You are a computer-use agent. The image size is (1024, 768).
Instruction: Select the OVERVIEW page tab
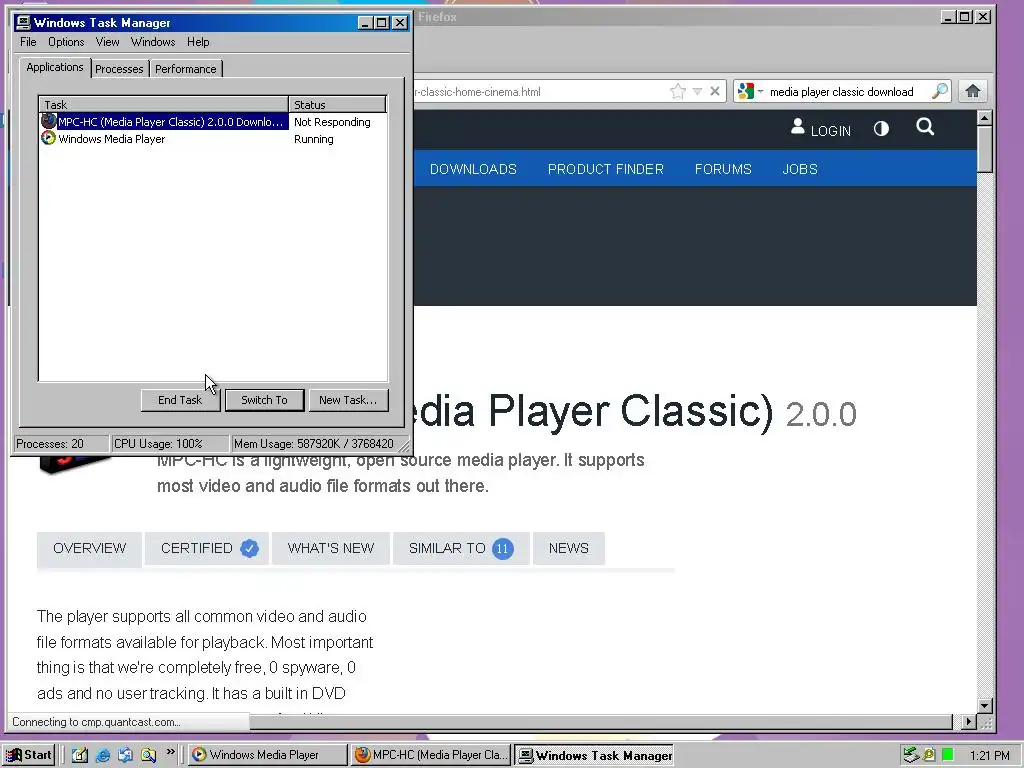pos(89,549)
